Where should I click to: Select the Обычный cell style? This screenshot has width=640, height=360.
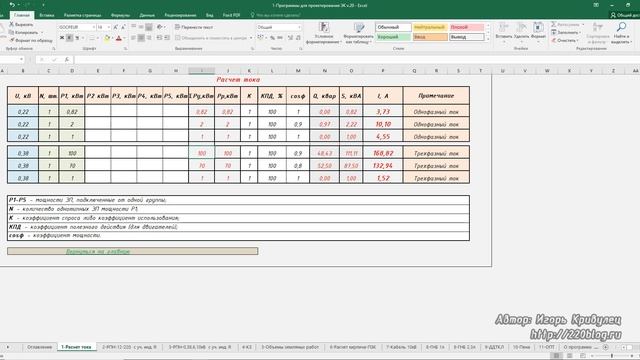tap(393, 27)
